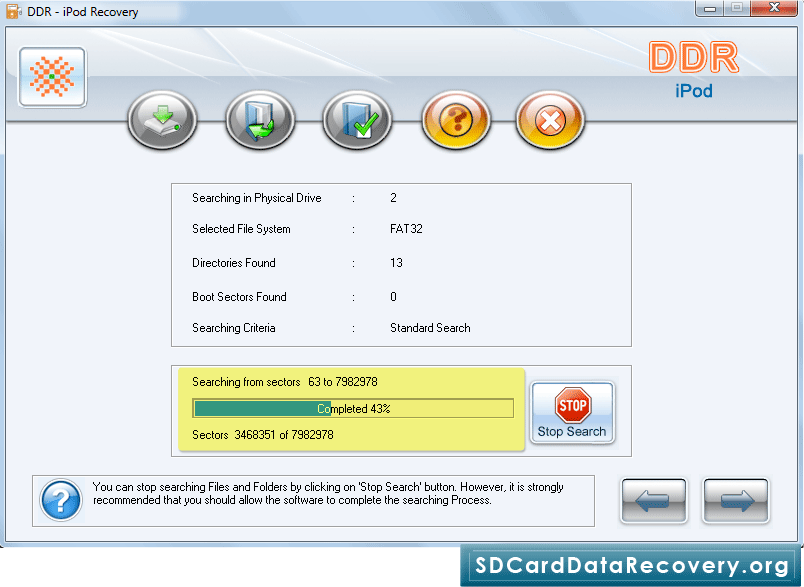804x587 pixels.
Task: Go back with the left arrow button
Action: [654, 500]
